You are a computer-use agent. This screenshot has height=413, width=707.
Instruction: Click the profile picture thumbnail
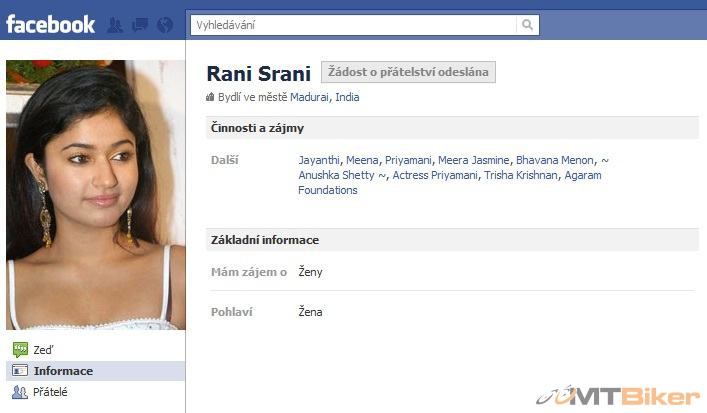click(95, 195)
